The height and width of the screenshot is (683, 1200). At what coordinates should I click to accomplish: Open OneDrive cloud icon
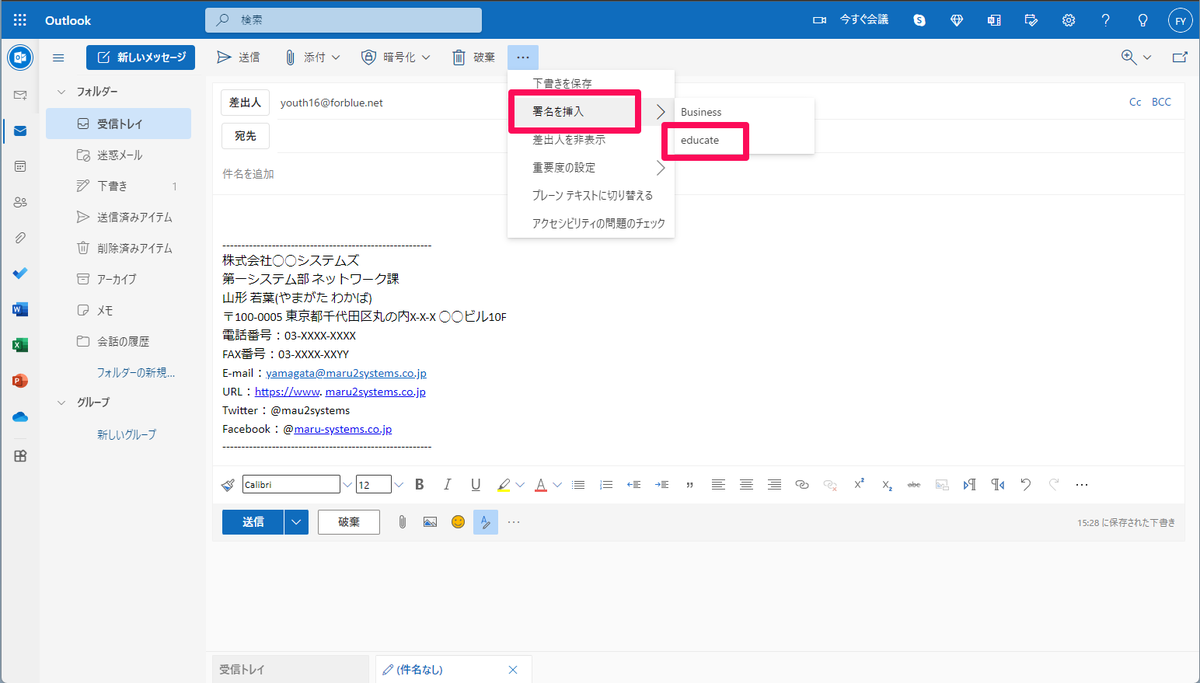click(x=20, y=417)
